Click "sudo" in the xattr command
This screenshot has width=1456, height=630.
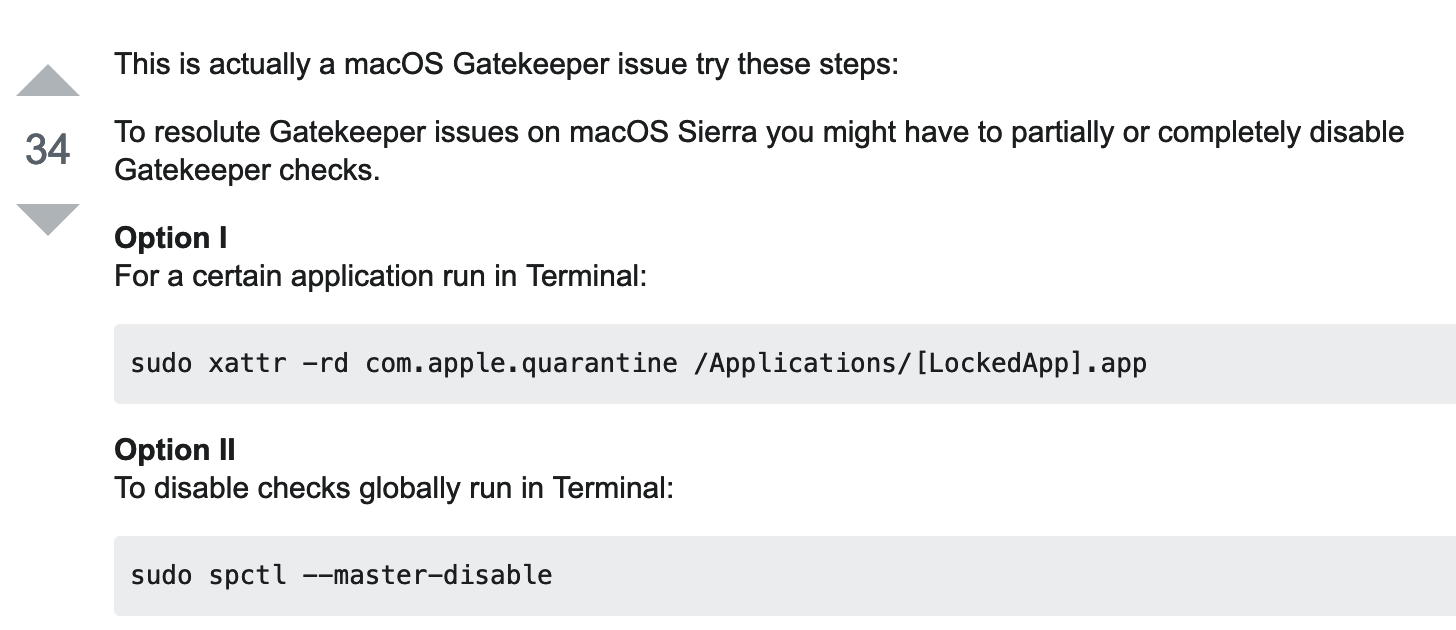(161, 363)
